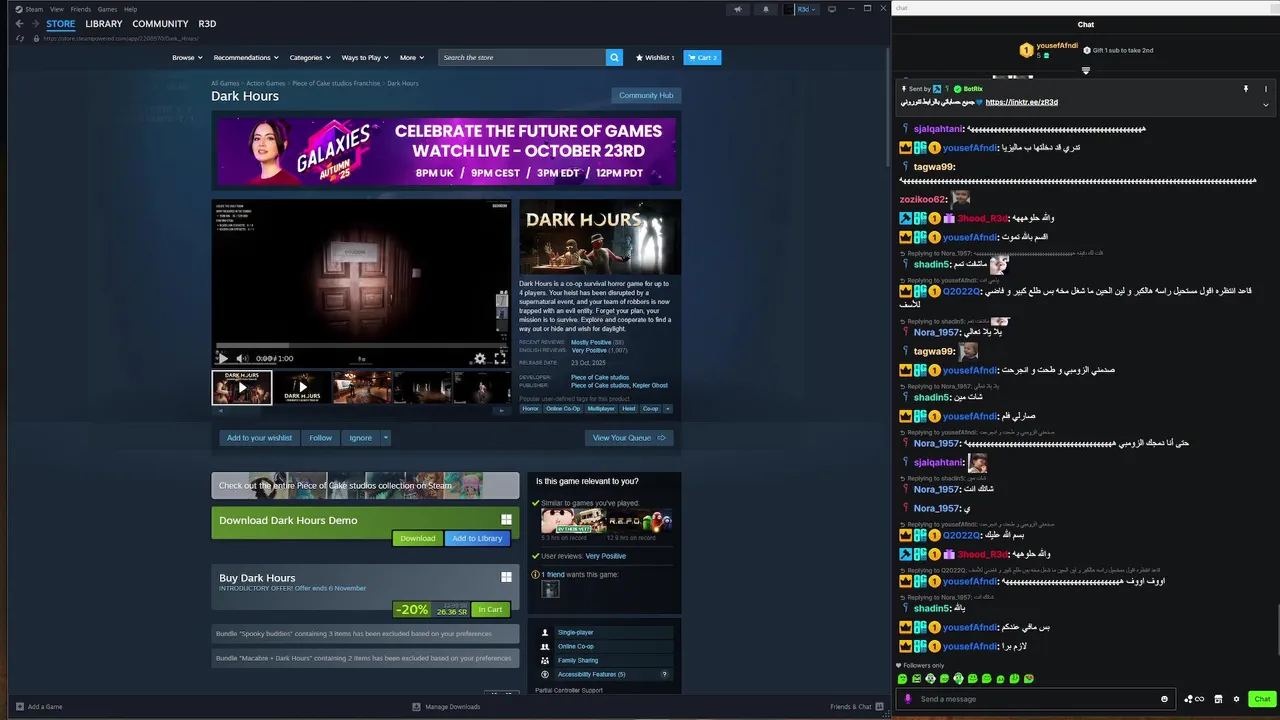Click the Piece of Cake studios developer link

[x=600, y=377]
